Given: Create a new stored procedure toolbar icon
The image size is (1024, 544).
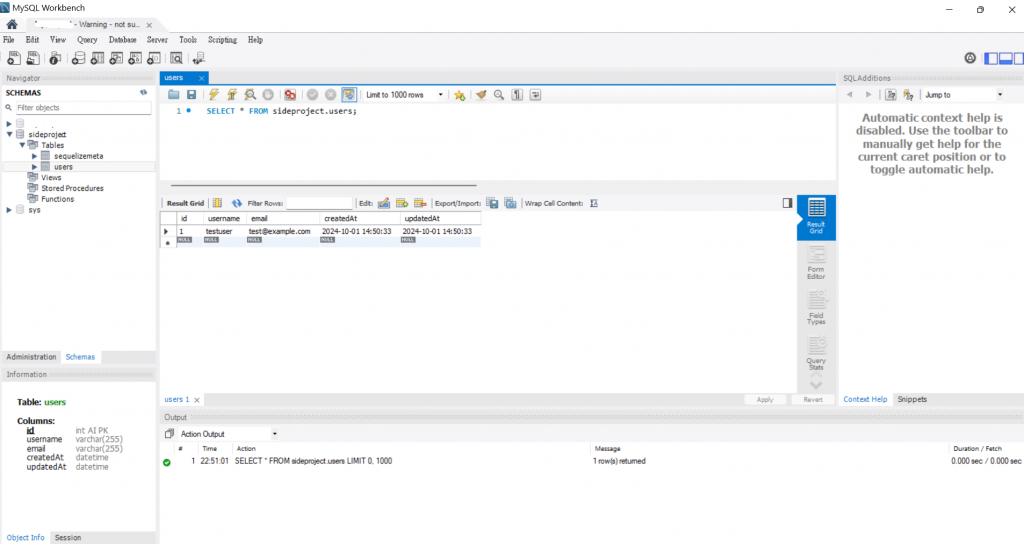Looking at the screenshot, I should pos(135,59).
